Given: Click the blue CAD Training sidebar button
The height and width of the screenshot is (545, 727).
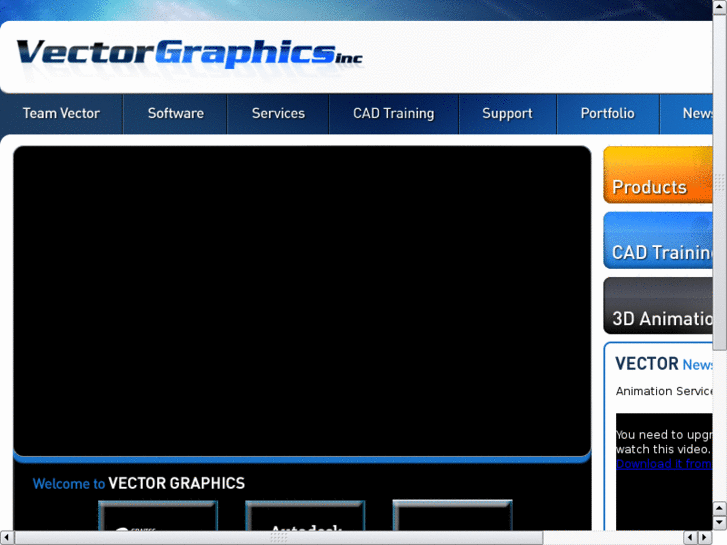Looking at the screenshot, I should (658, 240).
